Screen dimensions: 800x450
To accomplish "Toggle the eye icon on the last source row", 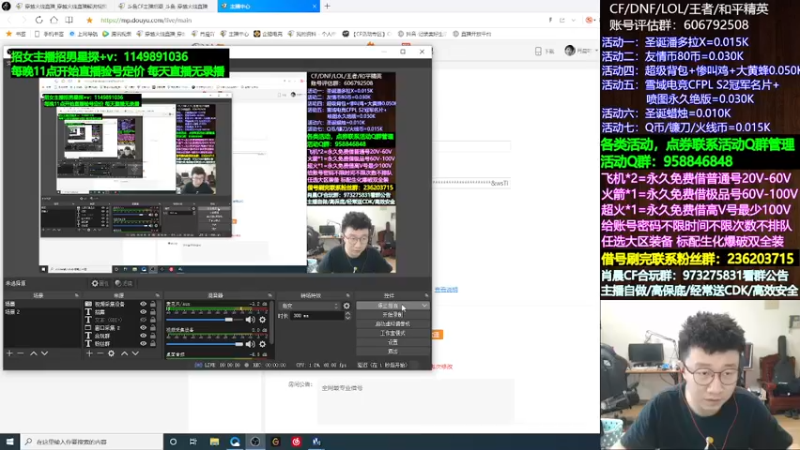I will coord(143,343).
